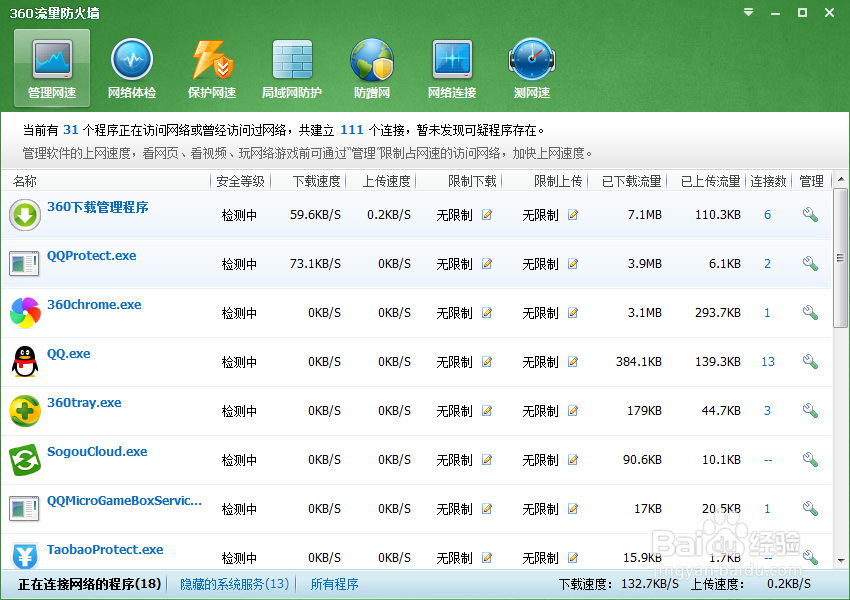Click the vertical scrollbar thumb
This screenshot has height=600, width=850.
841,258
